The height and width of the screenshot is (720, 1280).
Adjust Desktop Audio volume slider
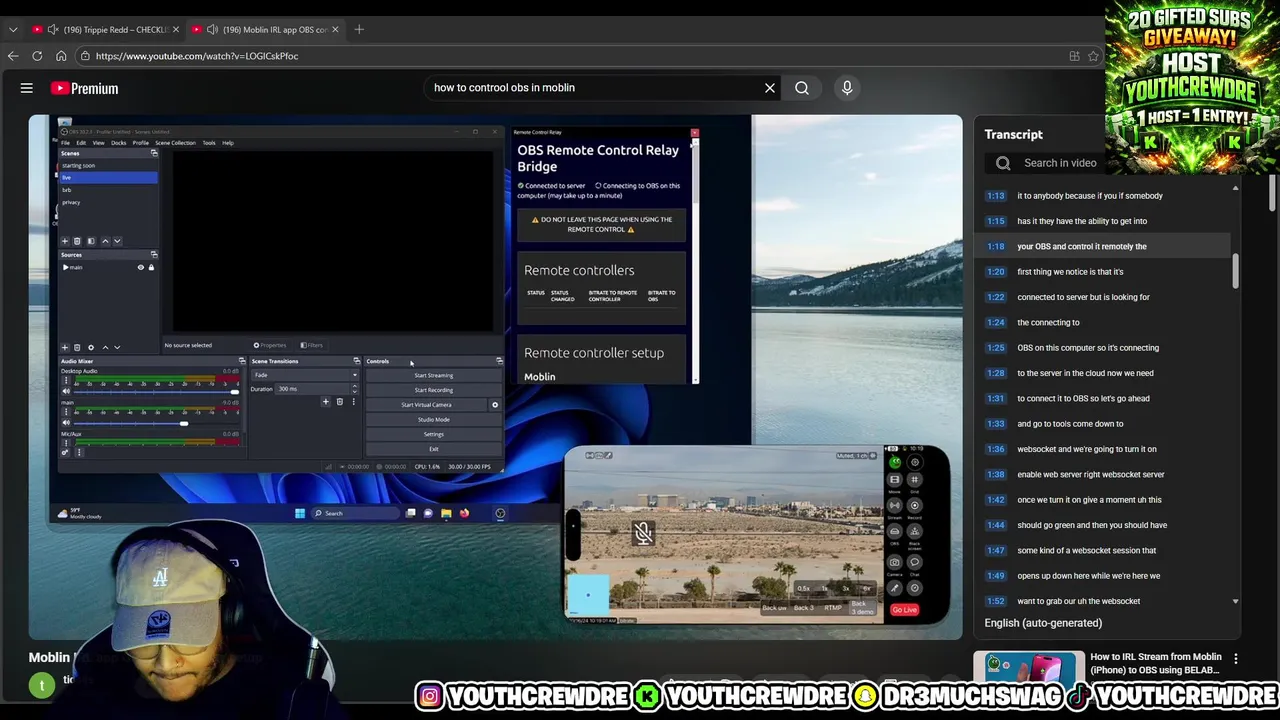[156, 392]
